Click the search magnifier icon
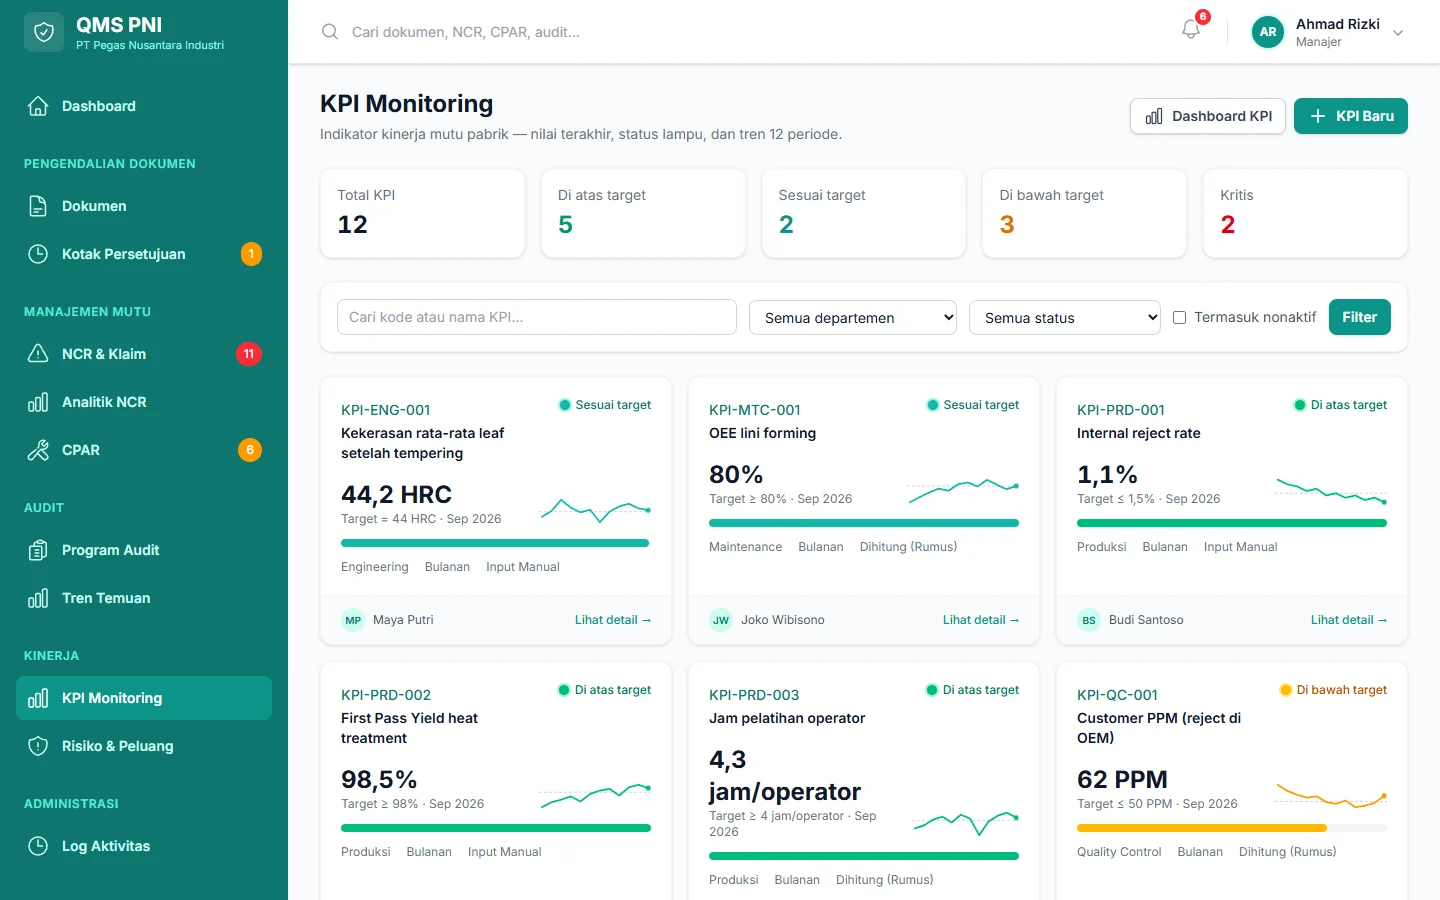 click(x=330, y=32)
